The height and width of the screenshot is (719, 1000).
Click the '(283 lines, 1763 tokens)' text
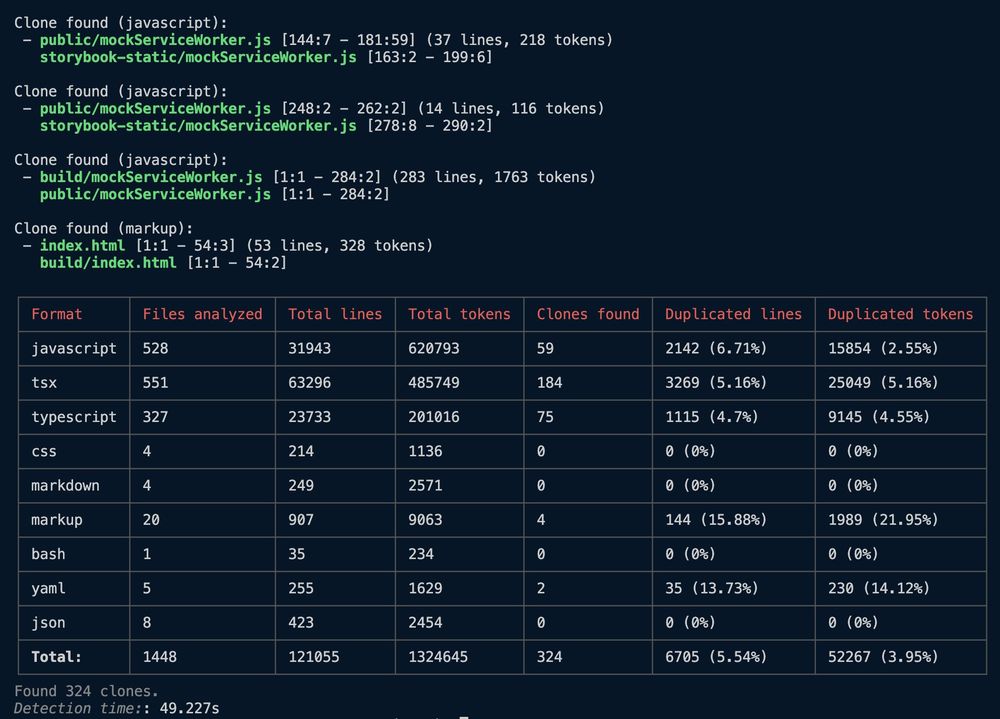[494, 177]
